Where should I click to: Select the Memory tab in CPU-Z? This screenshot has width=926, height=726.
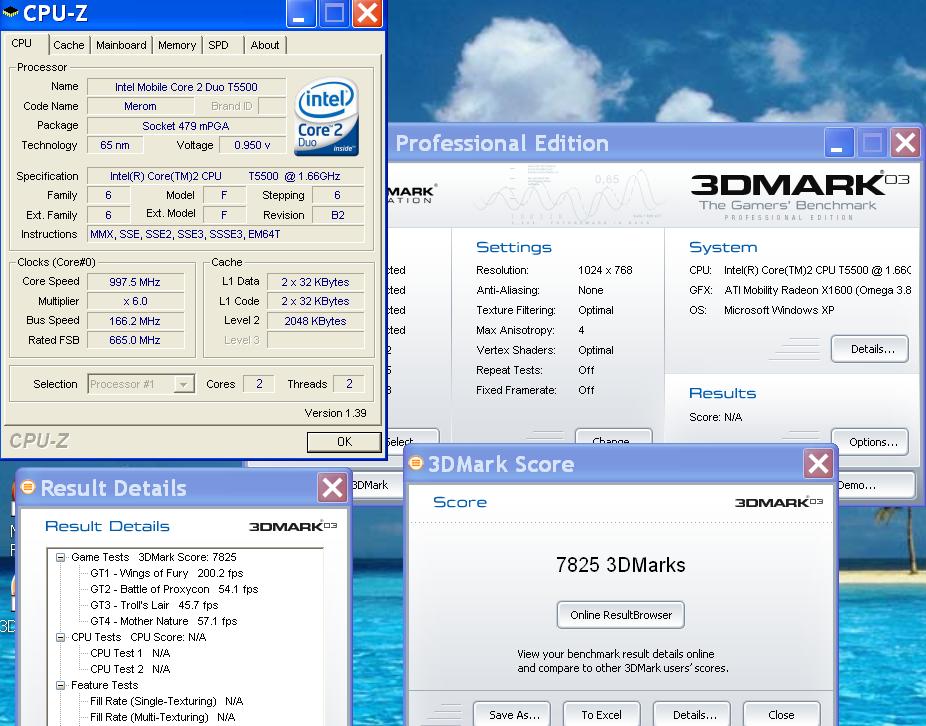tap(177, 45)
